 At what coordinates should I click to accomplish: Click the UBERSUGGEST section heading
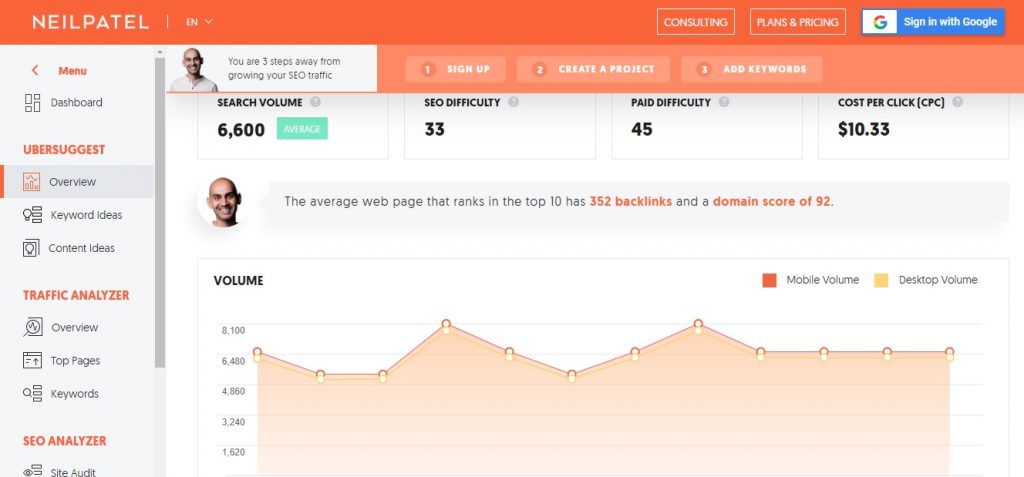[64, 150]
